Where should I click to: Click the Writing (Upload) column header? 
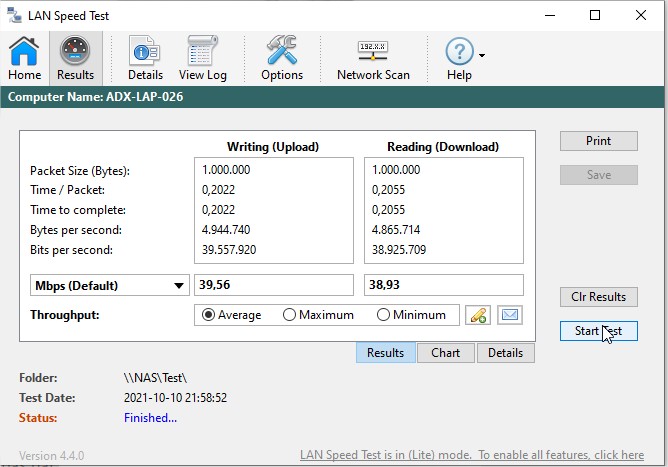point(273,147)
